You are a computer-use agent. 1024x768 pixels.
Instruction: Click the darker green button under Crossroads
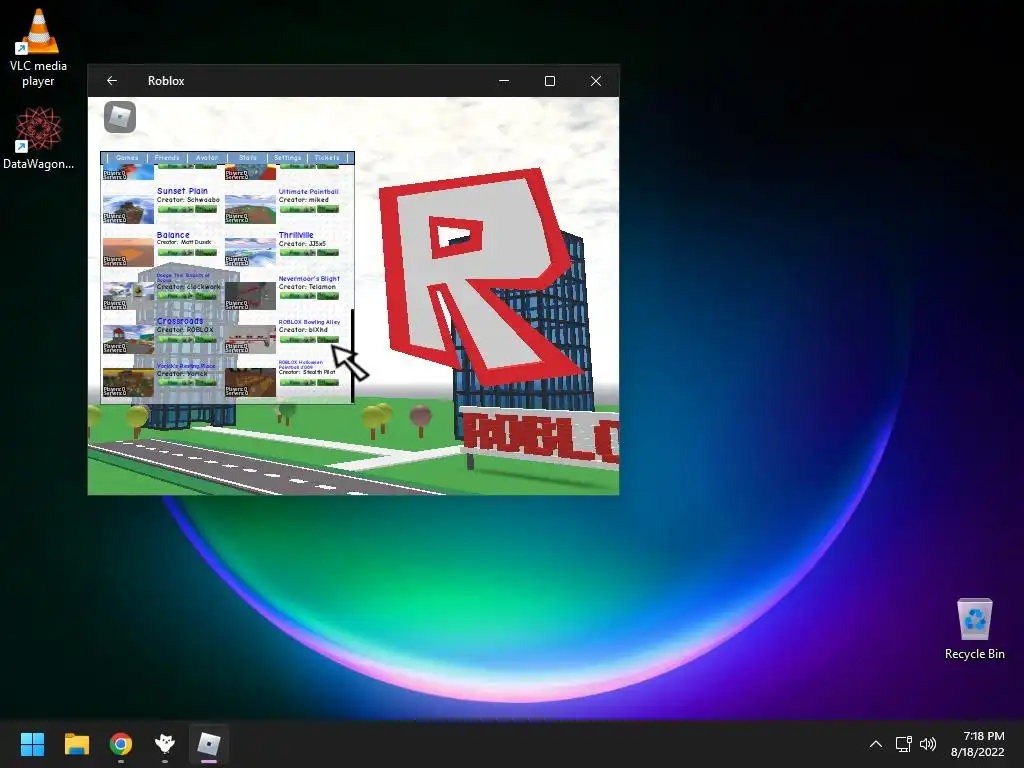pyautogui.click(x=206, y=339)
